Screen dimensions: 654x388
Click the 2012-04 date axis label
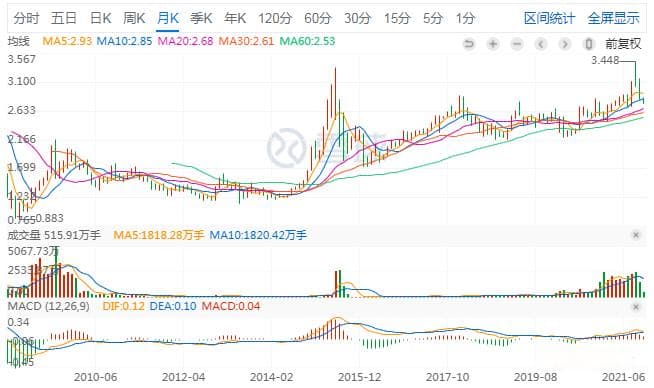pyautogui.click(x=184, y=377)
